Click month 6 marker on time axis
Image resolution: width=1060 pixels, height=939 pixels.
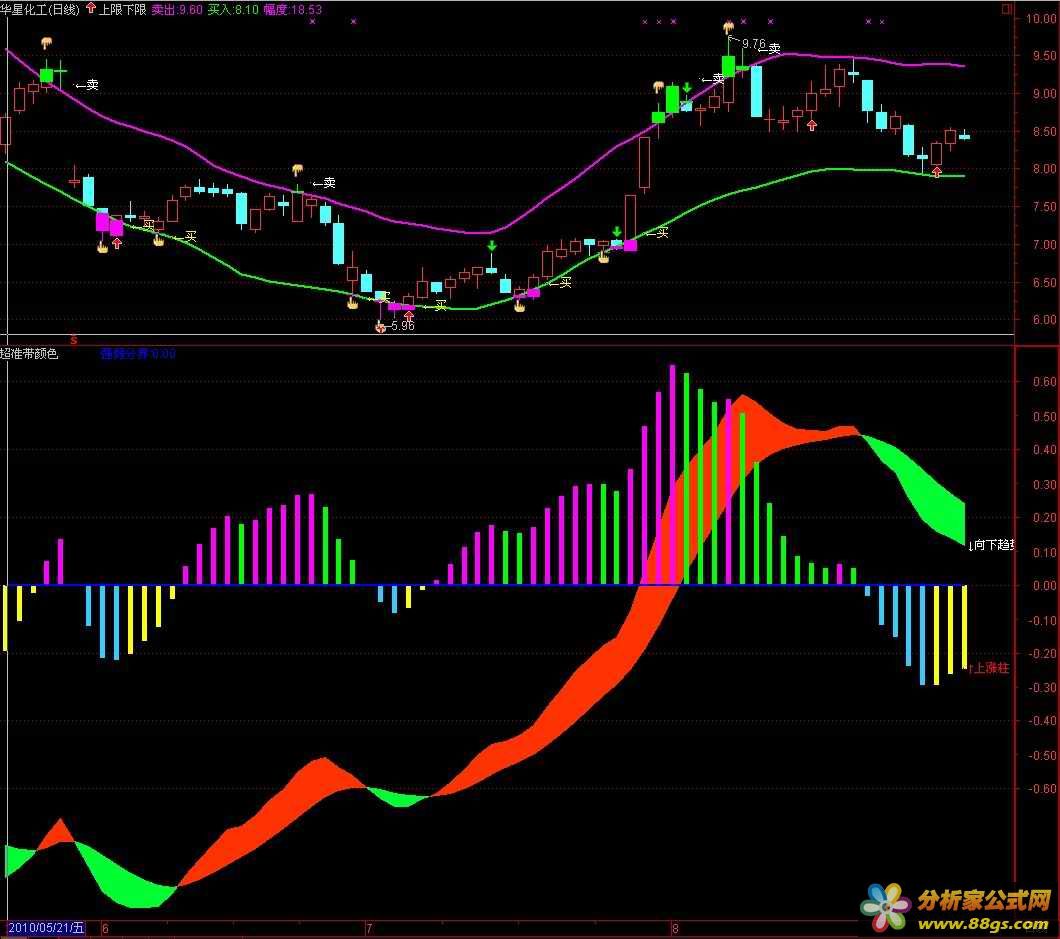105,928
